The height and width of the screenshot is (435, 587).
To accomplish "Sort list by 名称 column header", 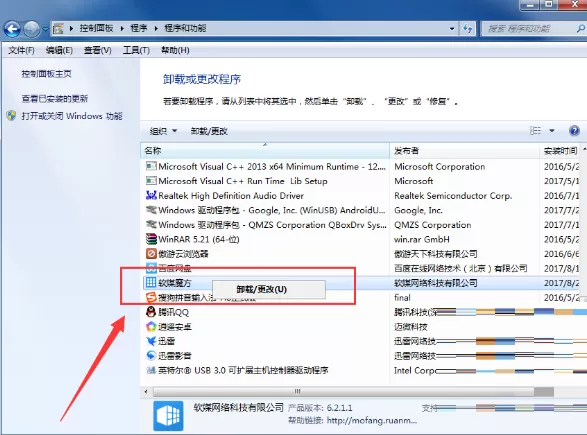I will 265,150.
